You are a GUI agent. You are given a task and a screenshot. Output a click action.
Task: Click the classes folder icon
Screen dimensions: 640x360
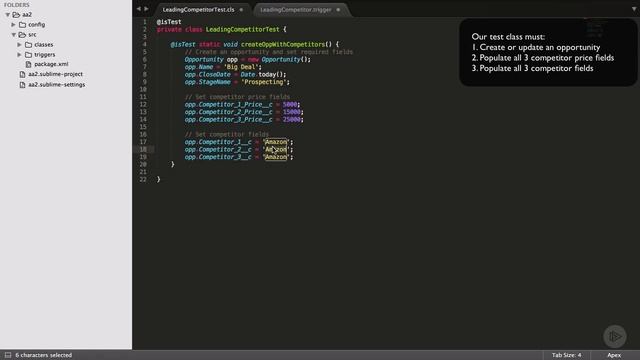coord(29,44)
